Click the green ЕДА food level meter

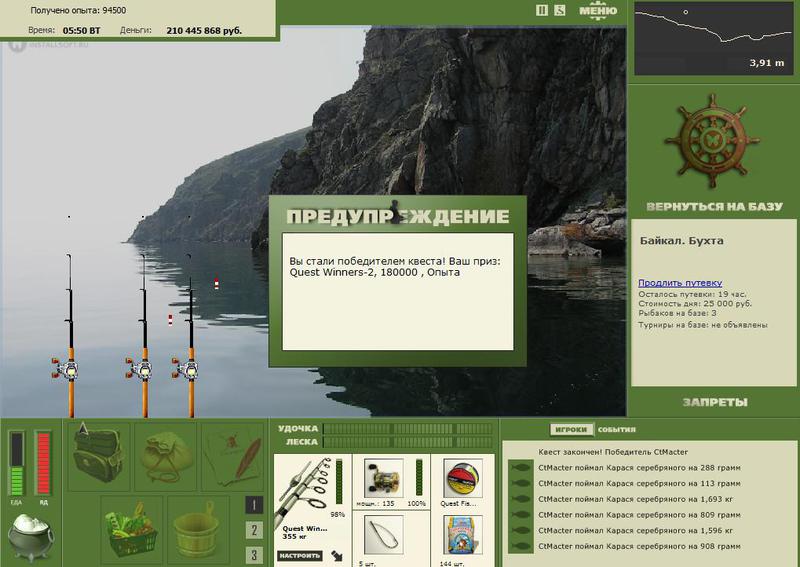coord(16,463)
